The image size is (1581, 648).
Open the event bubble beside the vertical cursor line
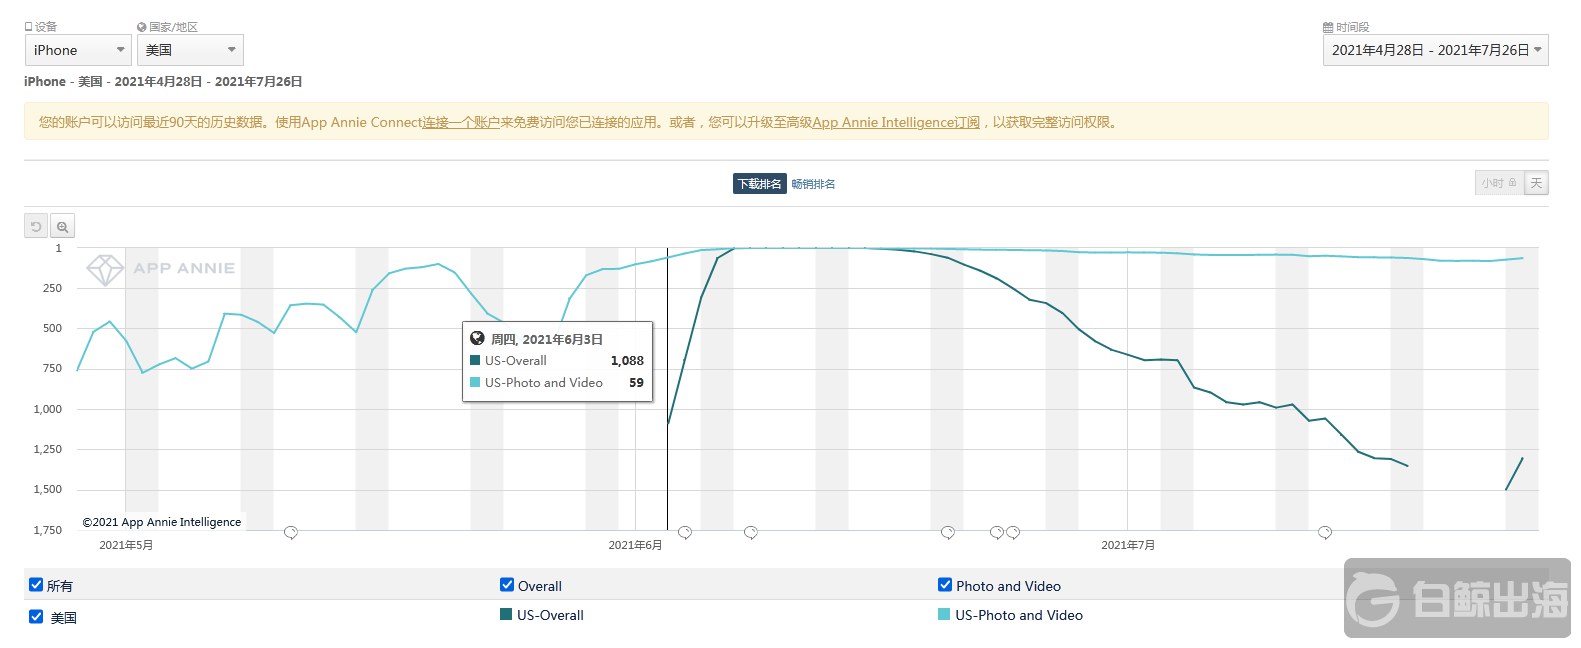pyautogui.click(x=685, y=533)
